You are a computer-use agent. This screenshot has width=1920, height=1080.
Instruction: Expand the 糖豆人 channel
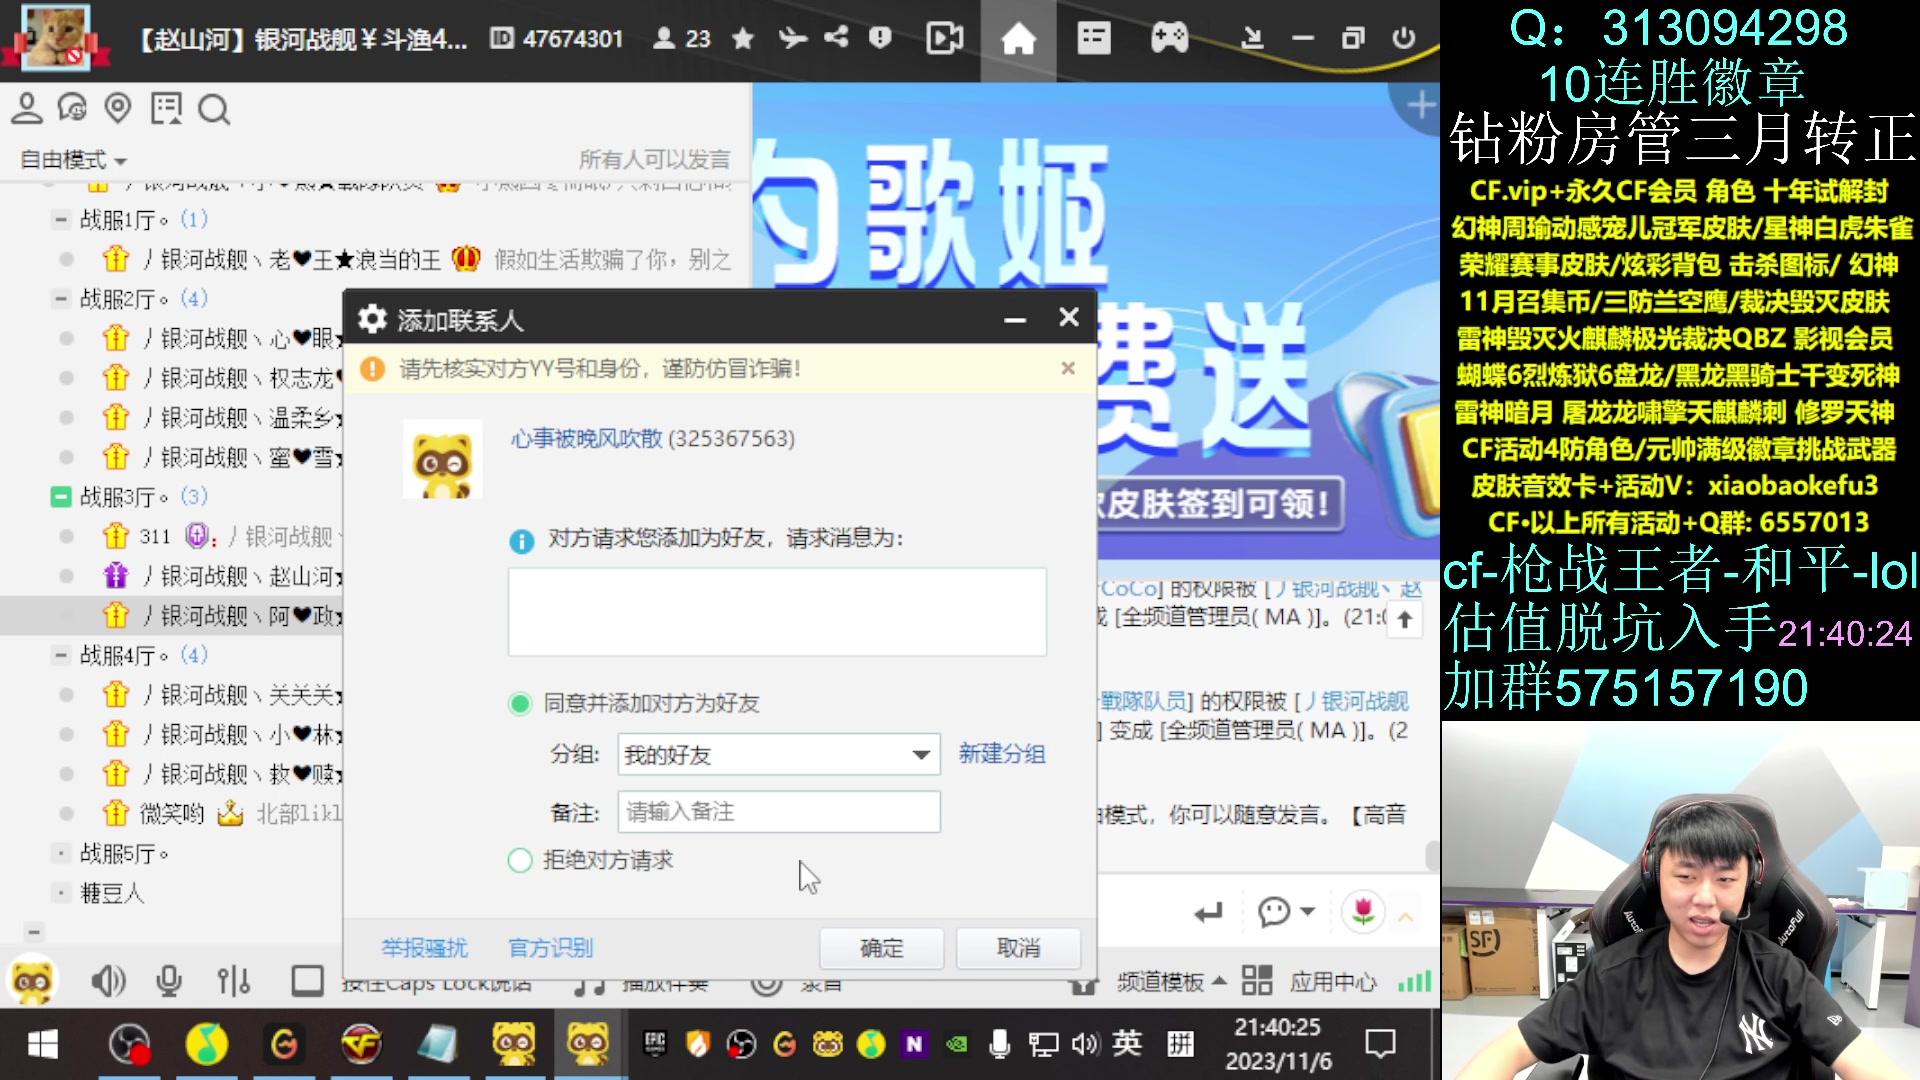pyautogui.click(x=62, y=893)
